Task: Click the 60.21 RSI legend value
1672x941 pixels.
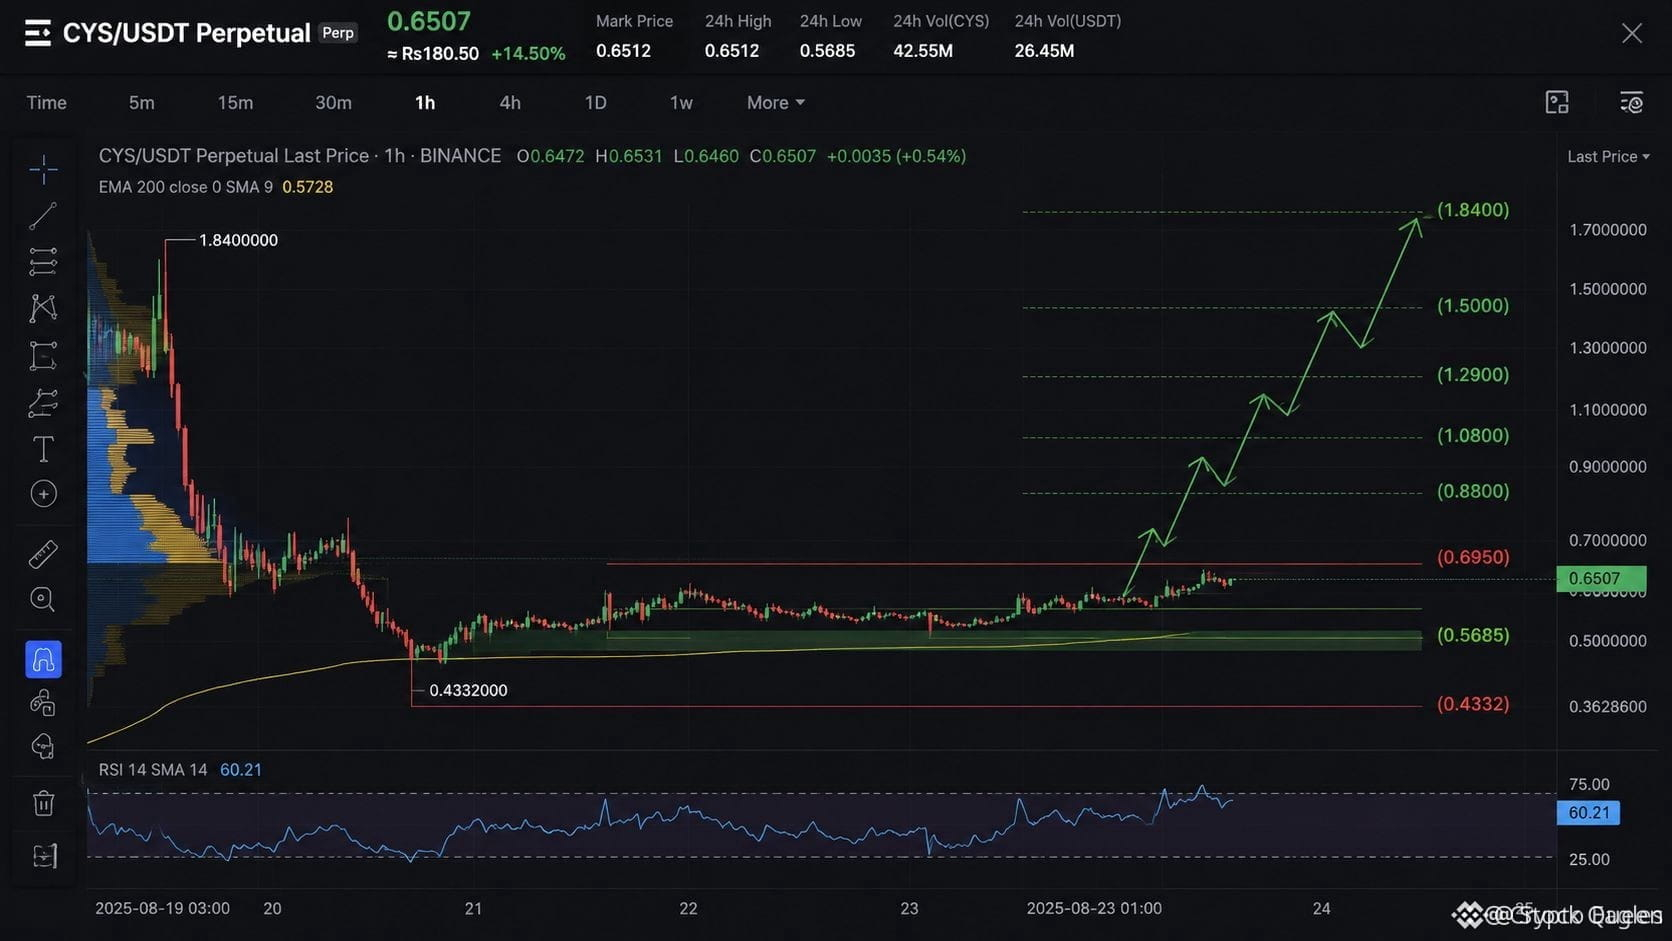Action: click(x=241, y=770)
